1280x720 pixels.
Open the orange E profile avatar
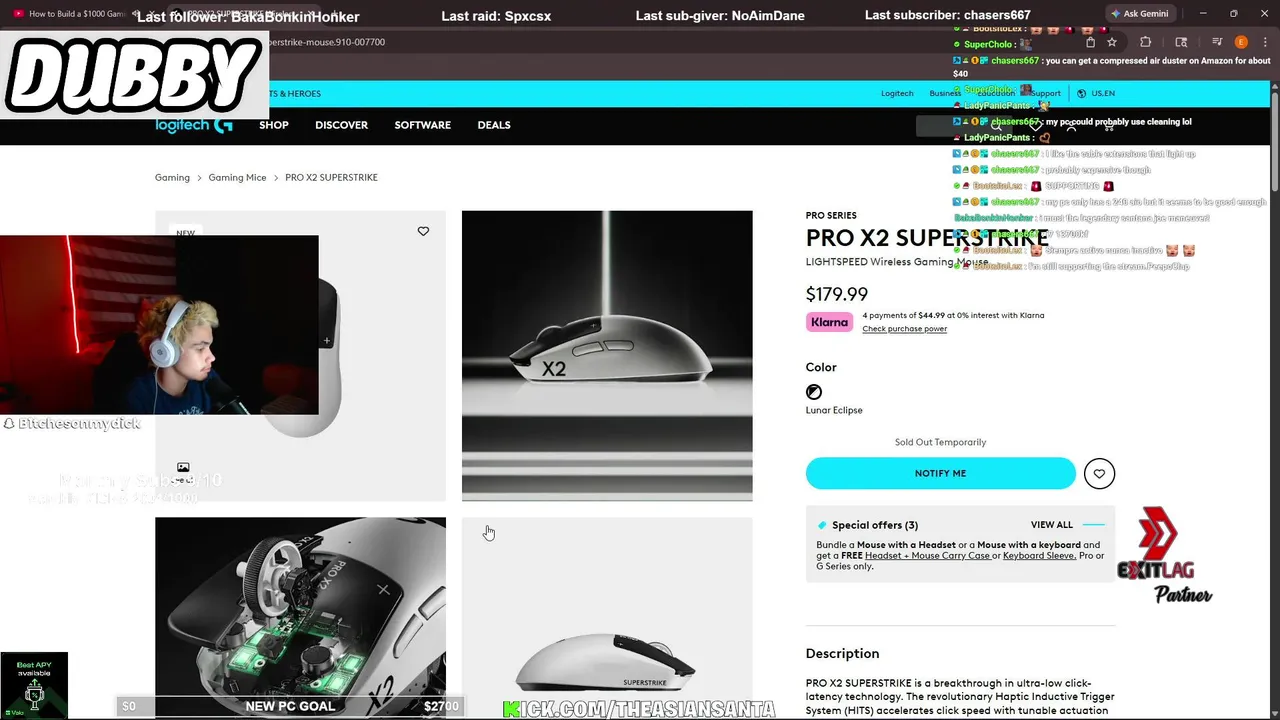[1241, 42]
